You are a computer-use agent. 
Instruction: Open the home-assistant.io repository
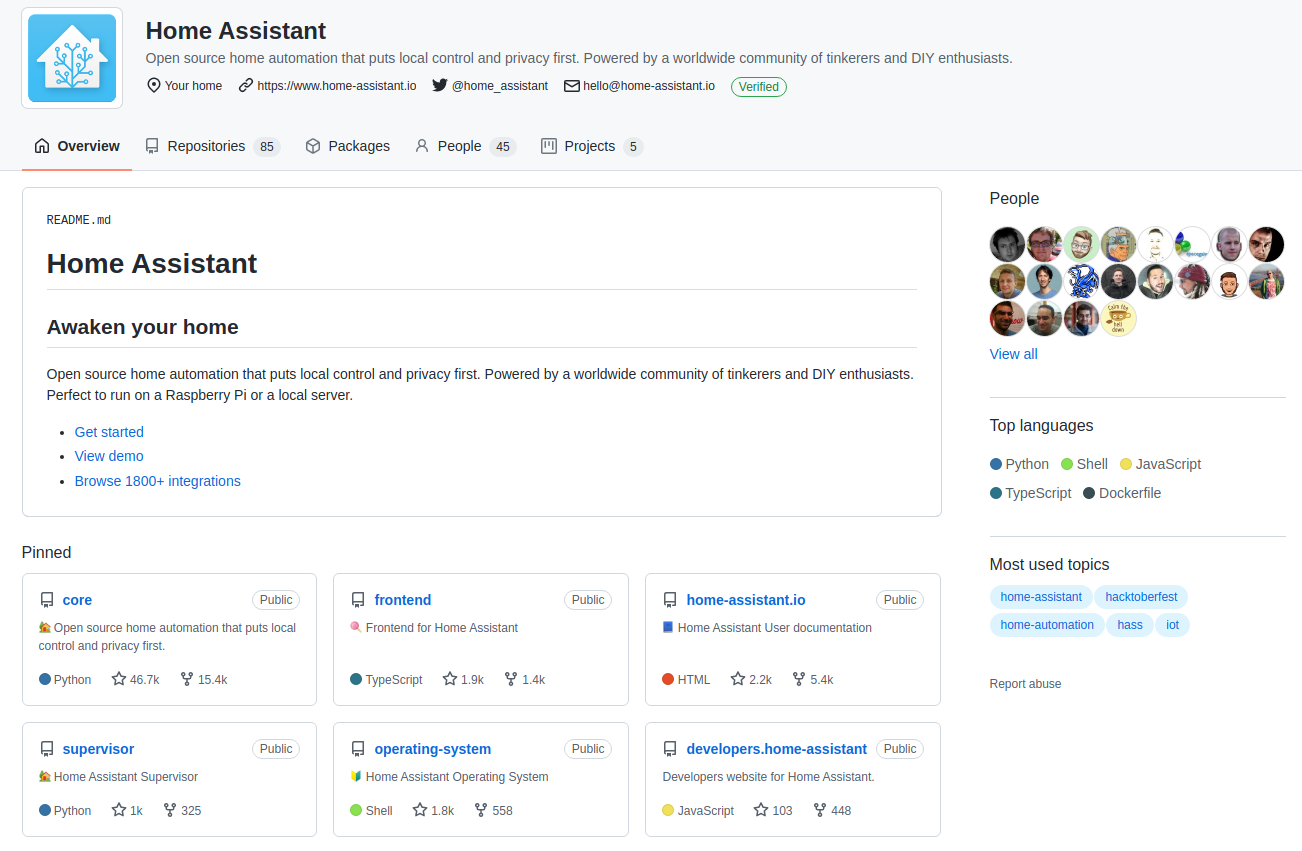pos(746,600)
